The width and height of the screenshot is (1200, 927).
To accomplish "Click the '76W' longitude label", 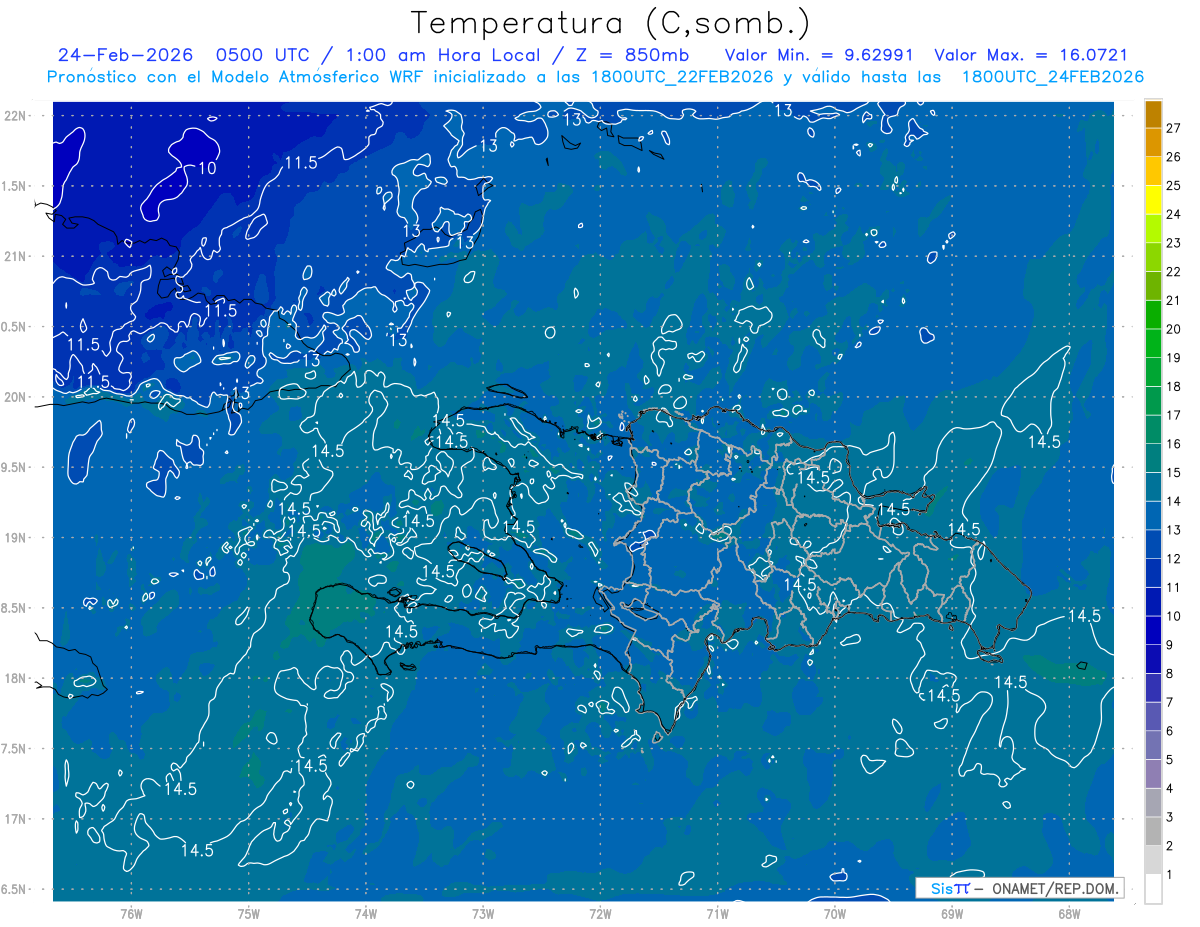I will click(131, 914).
